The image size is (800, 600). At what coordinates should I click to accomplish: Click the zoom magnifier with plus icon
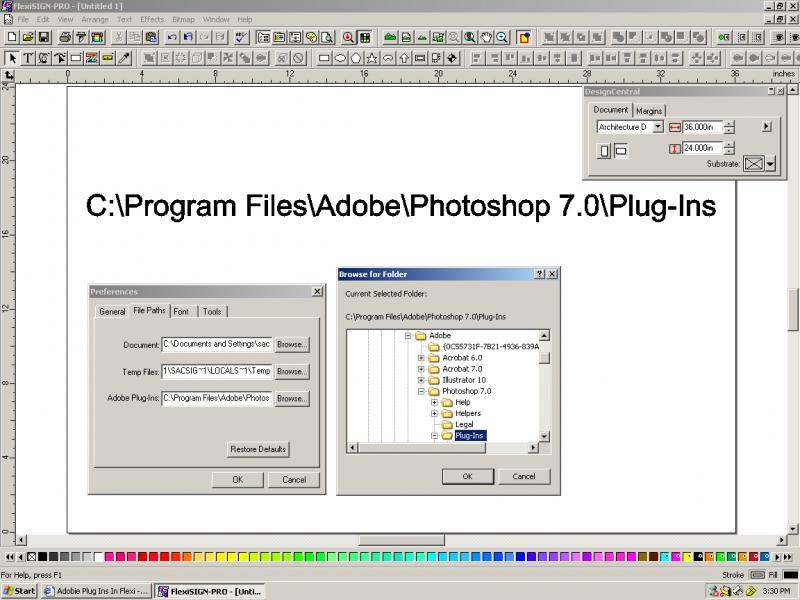pyautogui.click(x=502, y=37)
